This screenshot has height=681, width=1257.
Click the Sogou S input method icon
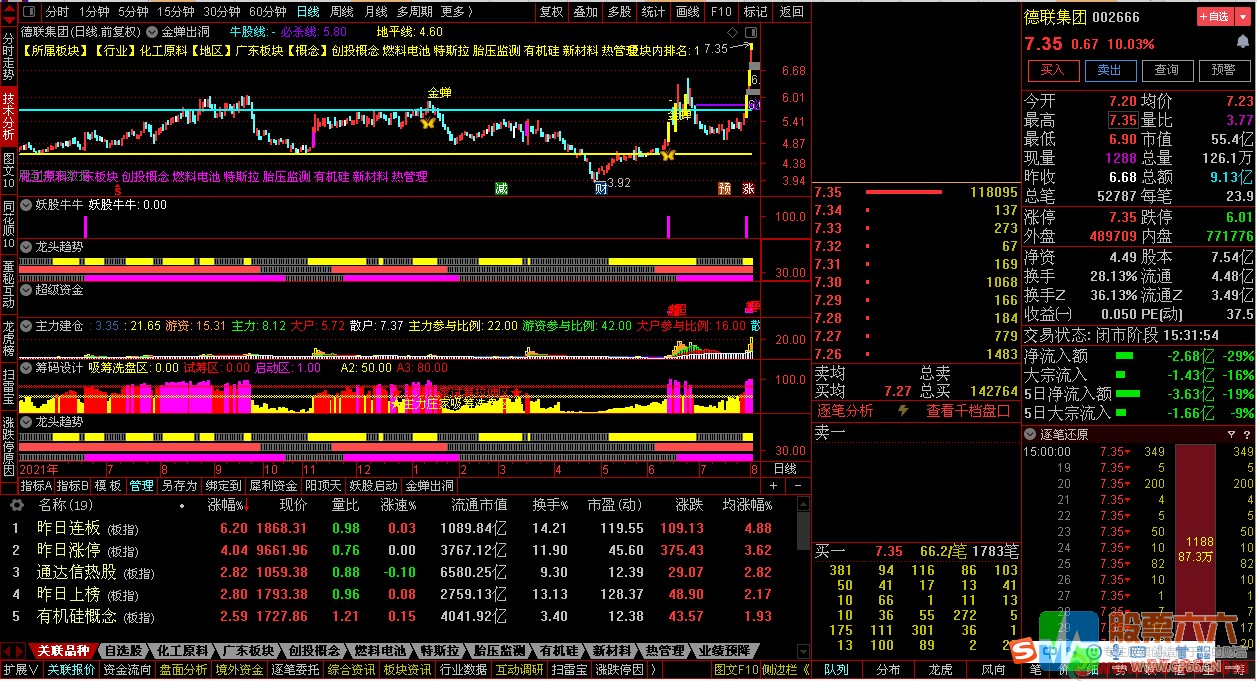coord(1021,653)
